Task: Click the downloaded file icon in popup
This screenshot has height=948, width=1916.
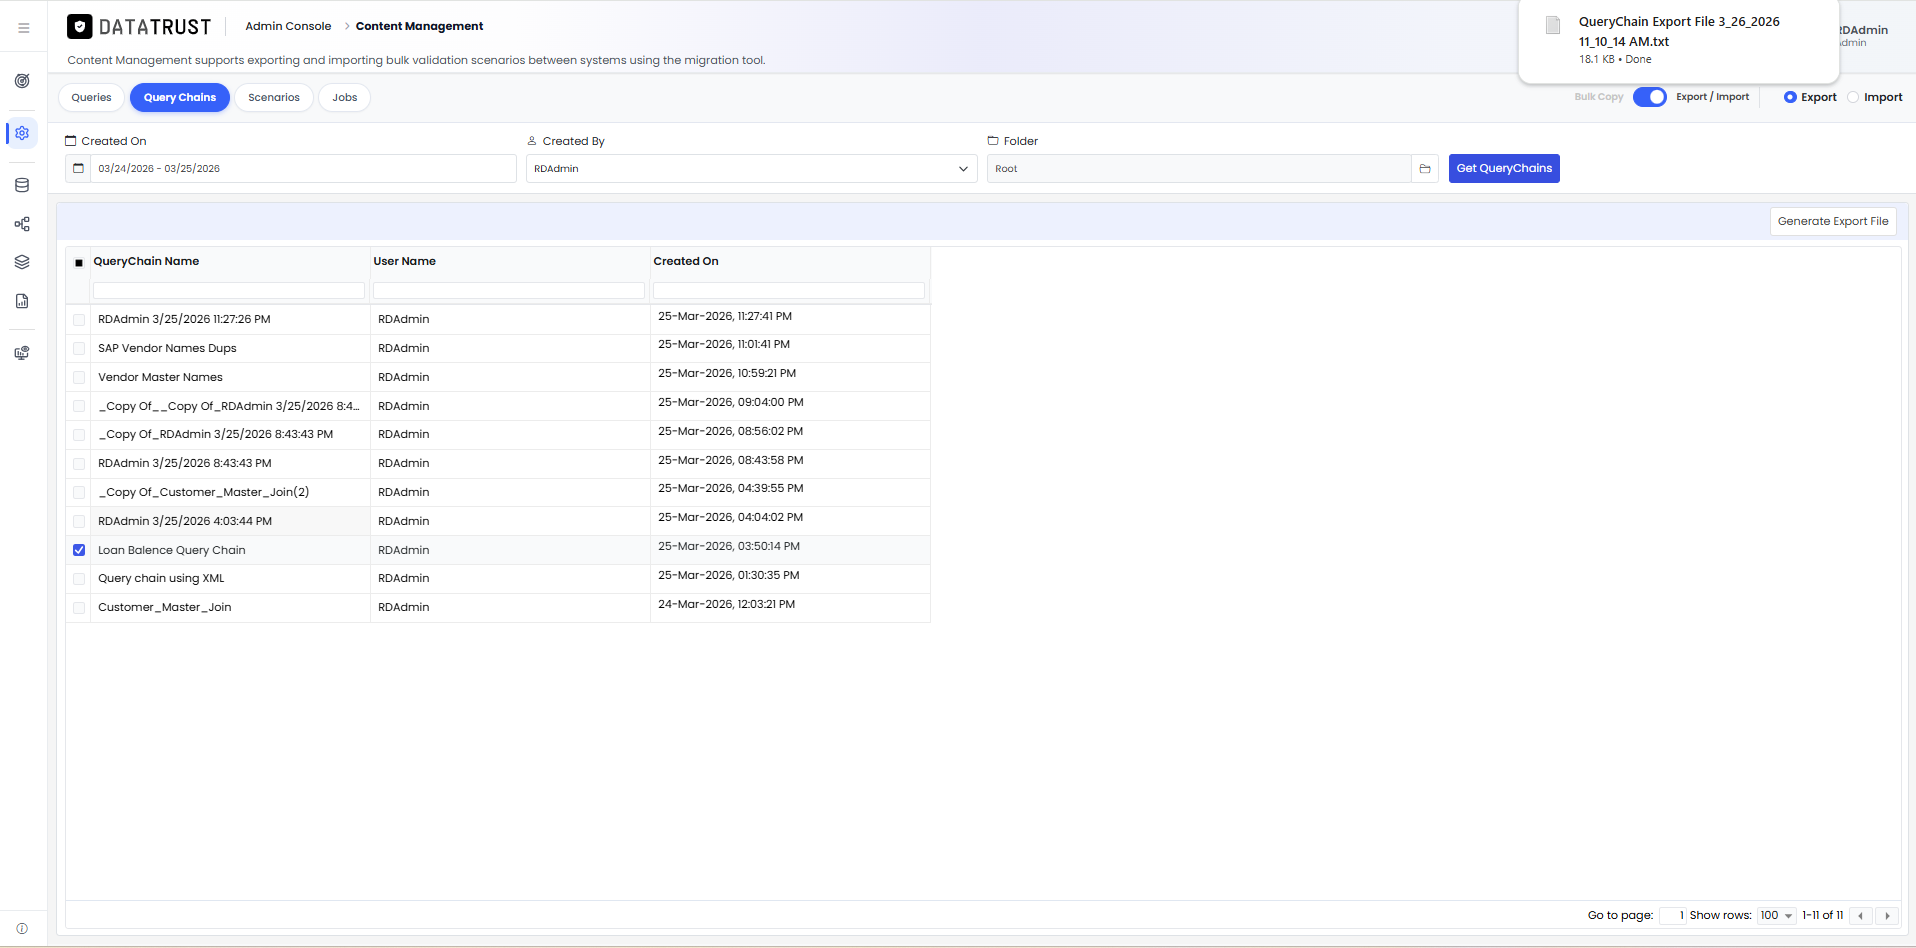Action: (1553, 26)
